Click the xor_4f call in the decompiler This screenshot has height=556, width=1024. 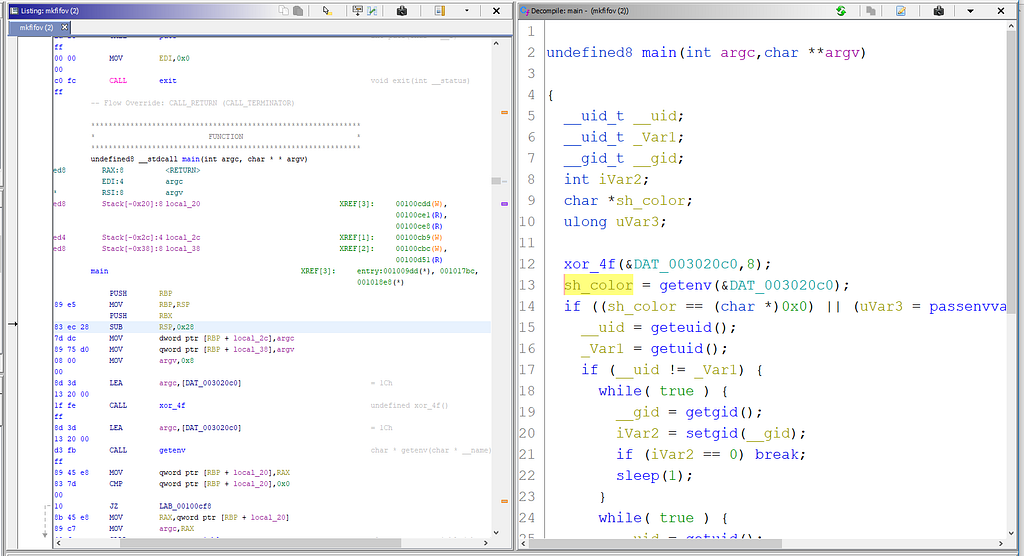(589, 264)
